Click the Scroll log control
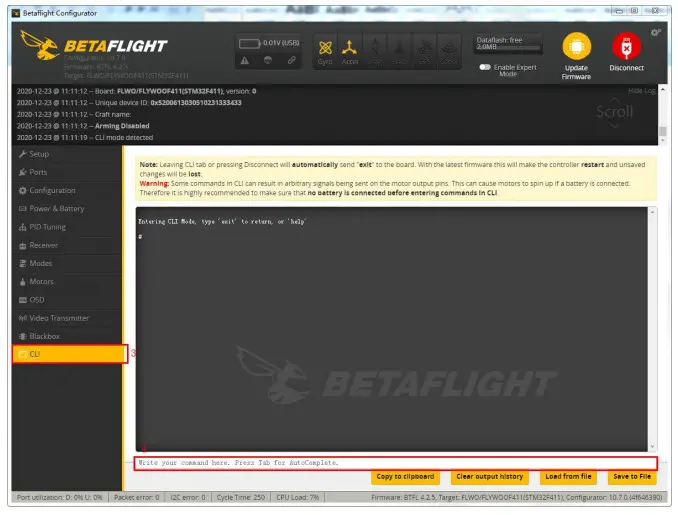Screen dimensions: 678x515 pyautogui.click(x=614, y=112)
